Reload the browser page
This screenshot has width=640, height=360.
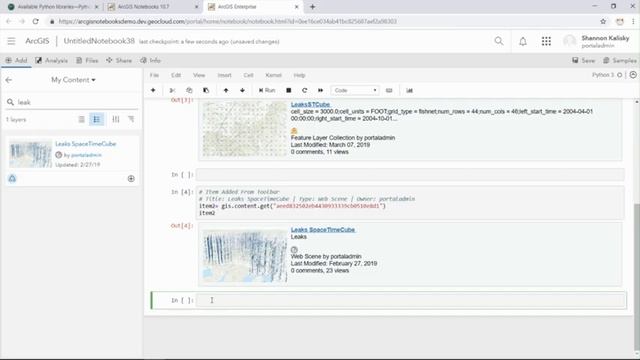36,21
